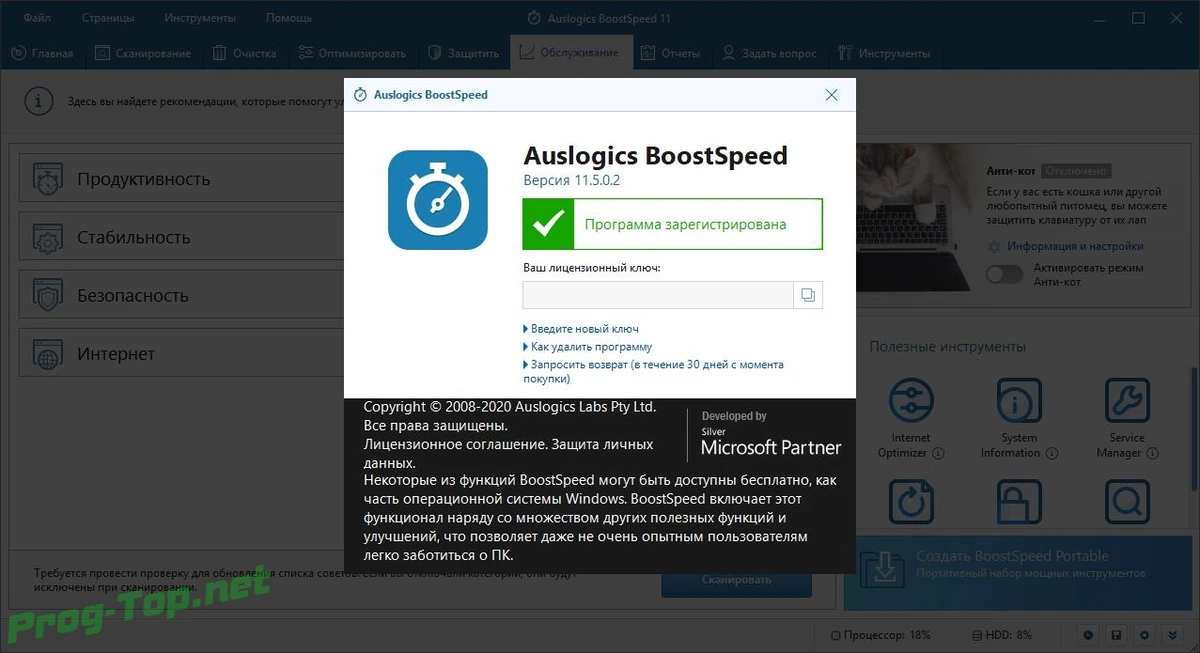Open settings gear icon in status bar

click(x=1144, y=635)
